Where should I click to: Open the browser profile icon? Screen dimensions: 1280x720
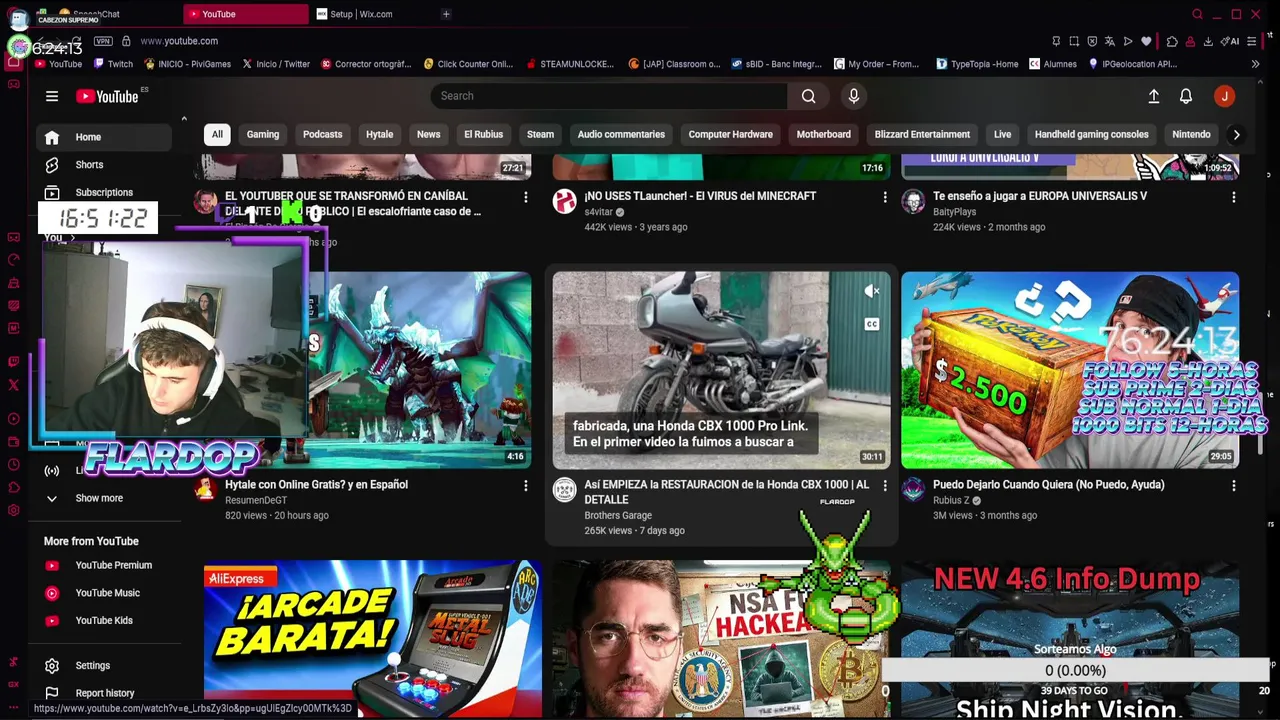pos(1190,41)
